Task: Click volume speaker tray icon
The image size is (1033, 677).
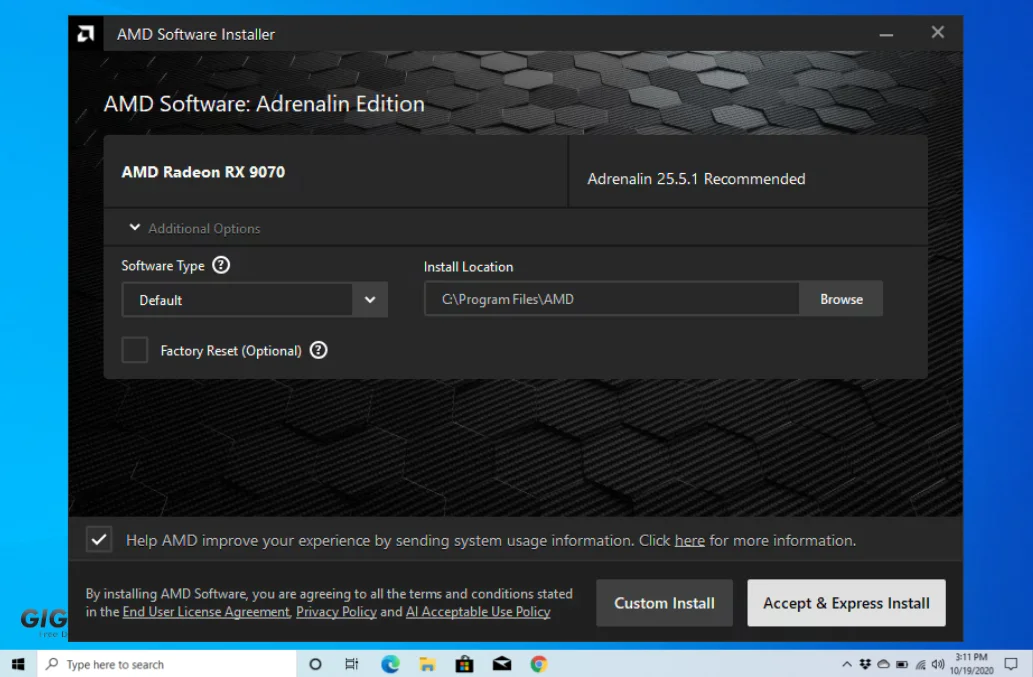Action: pos(938,664)
